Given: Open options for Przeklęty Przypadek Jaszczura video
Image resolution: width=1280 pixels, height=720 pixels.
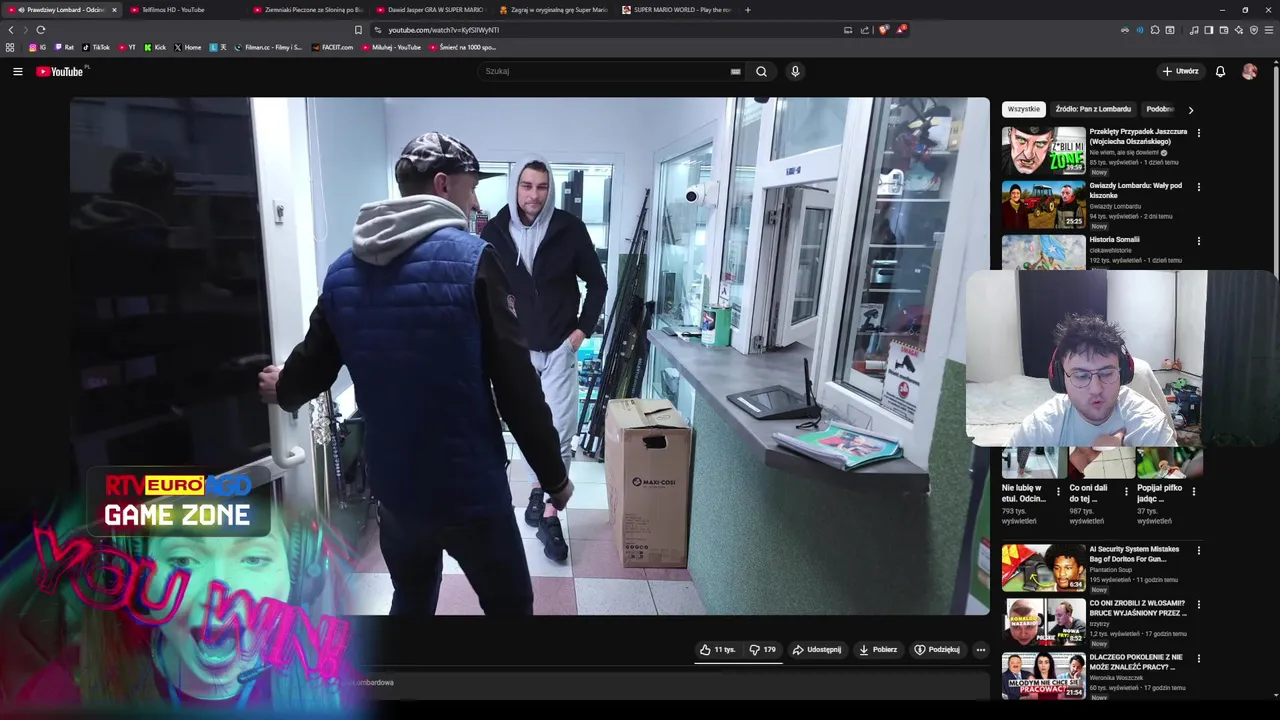Looking at the screenshot, I should coord(1198,133).
